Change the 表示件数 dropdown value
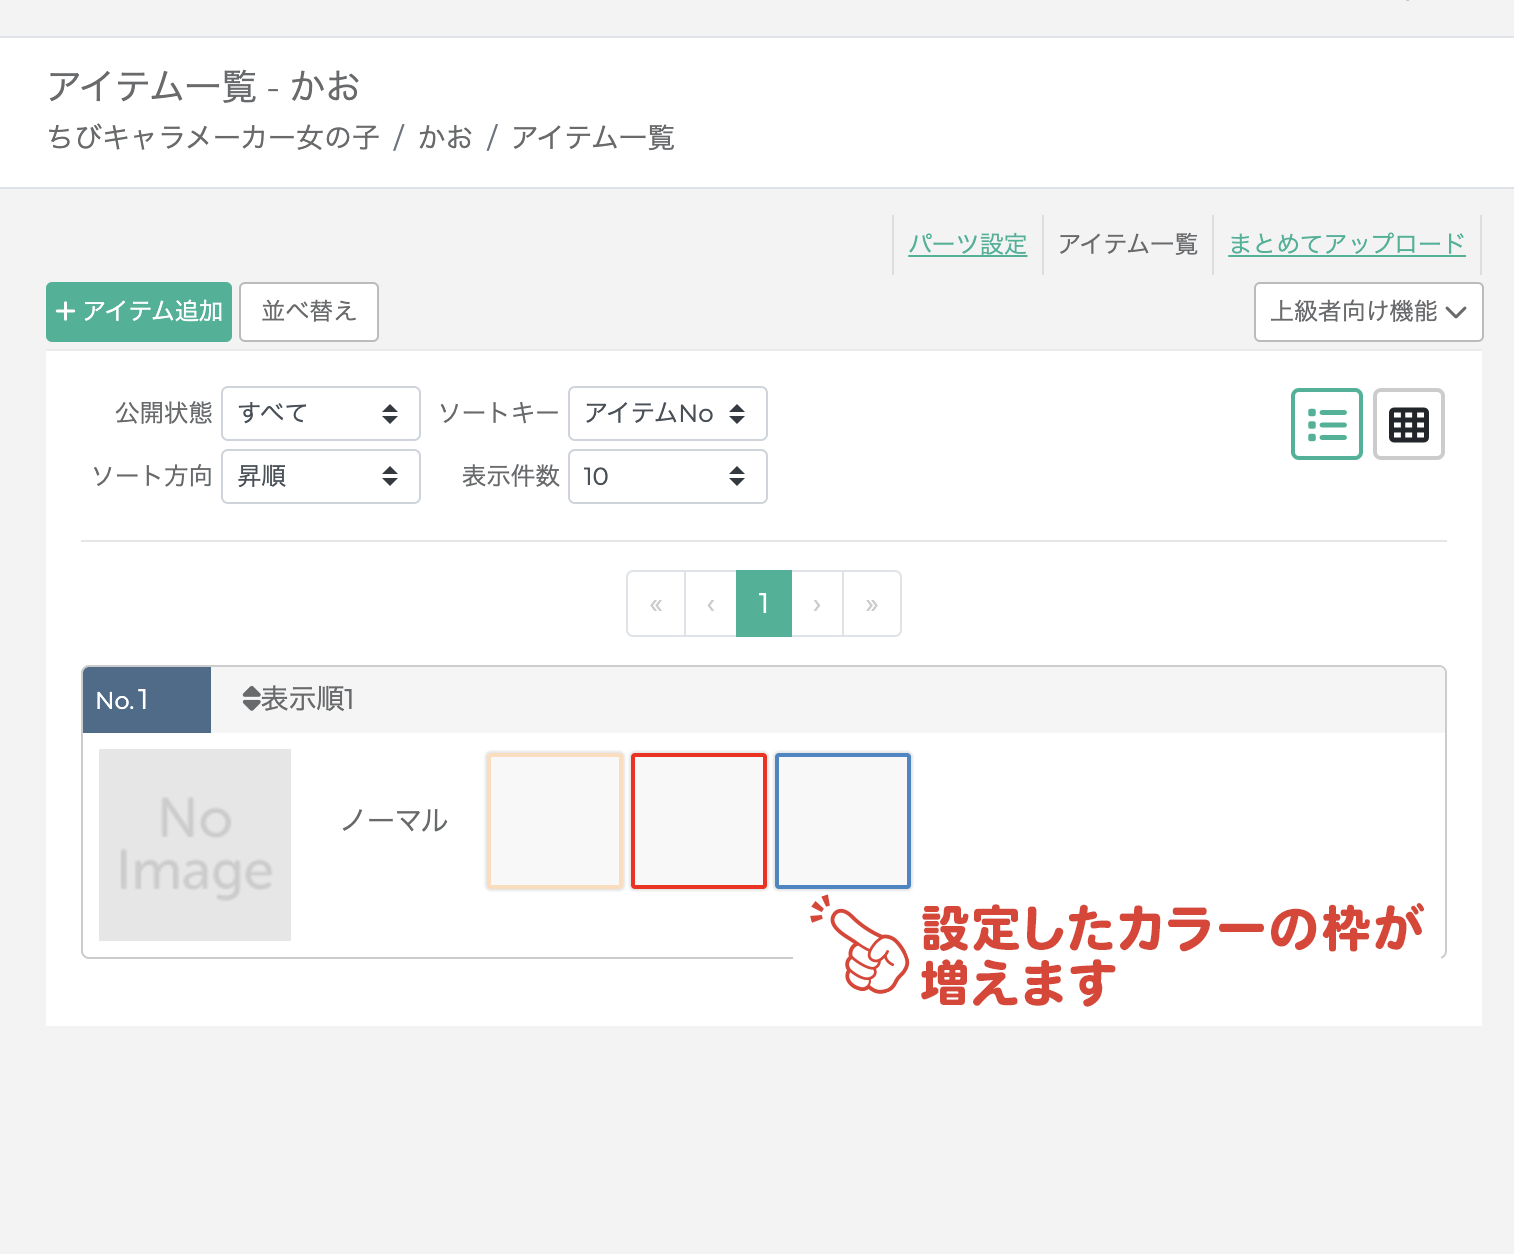This screenshot has width=1514, height=1254. [x=667, y=476]
